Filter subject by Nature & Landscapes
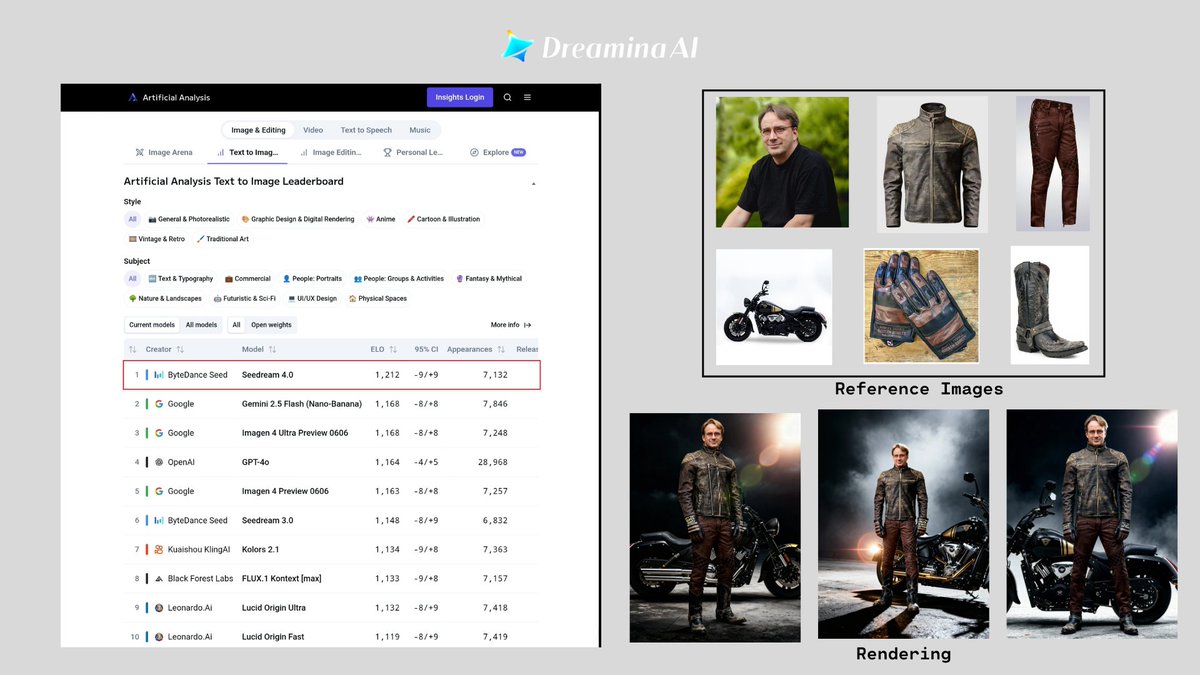Image resolution: width=1200 pixels, height=675 pixels. point(165,298)
